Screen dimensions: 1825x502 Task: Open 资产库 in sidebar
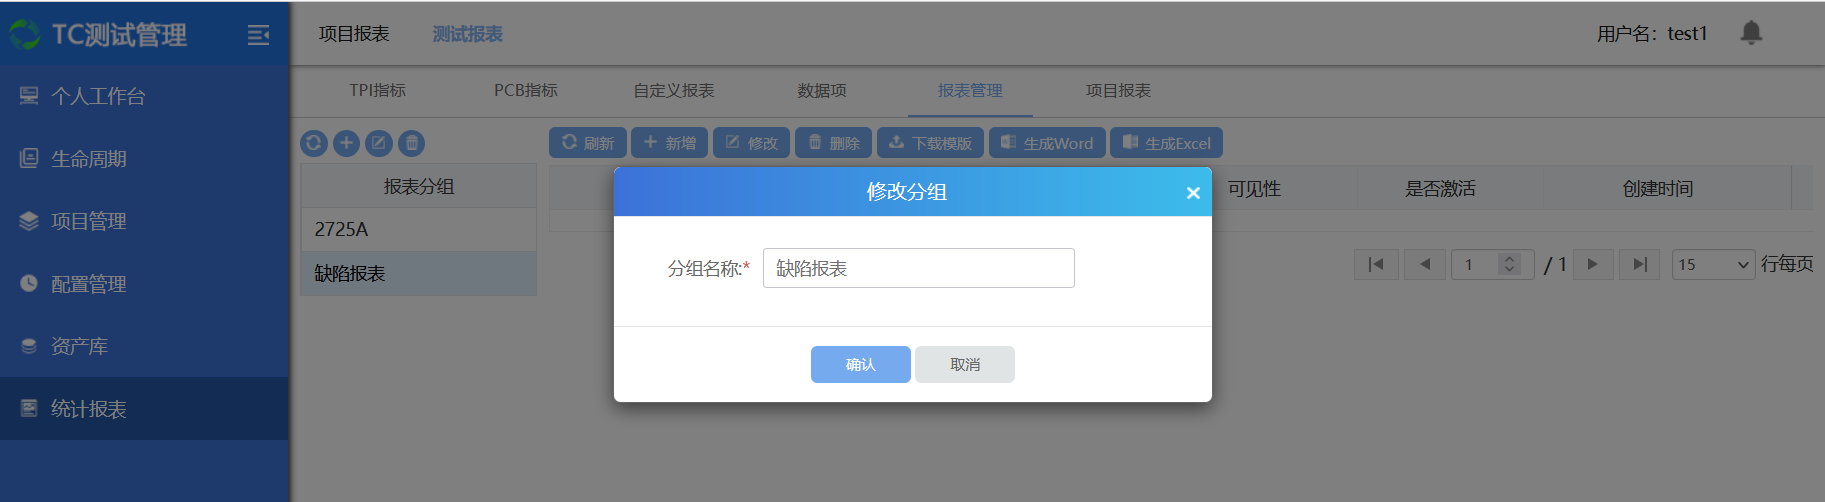[144, 346]
